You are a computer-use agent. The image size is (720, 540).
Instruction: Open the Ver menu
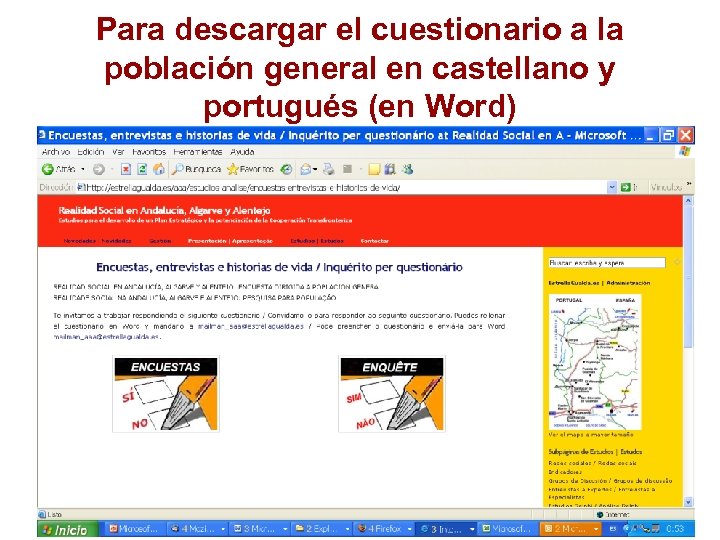click(118, 152)
